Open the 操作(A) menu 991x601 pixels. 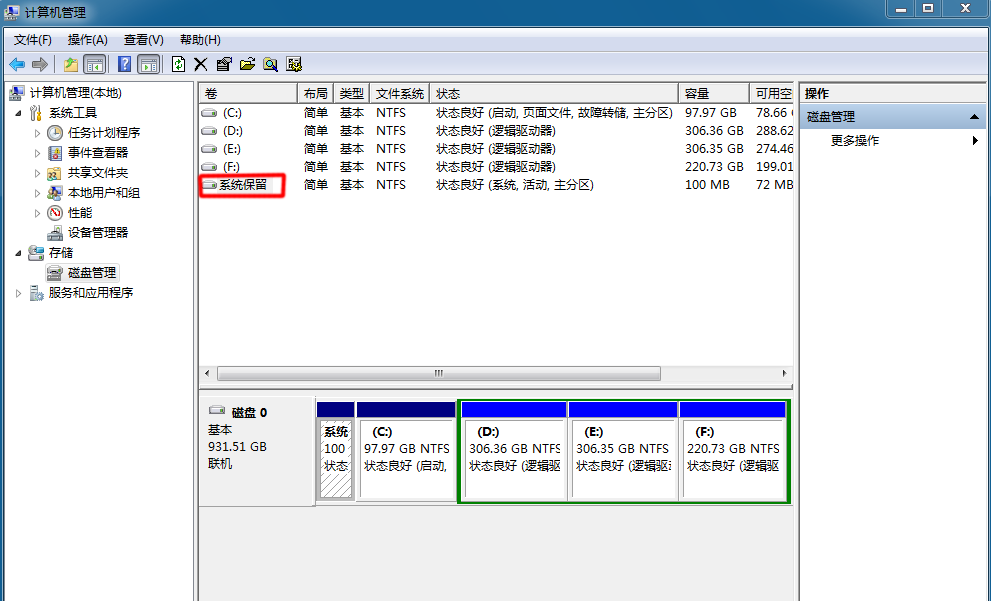coord(87,40)
